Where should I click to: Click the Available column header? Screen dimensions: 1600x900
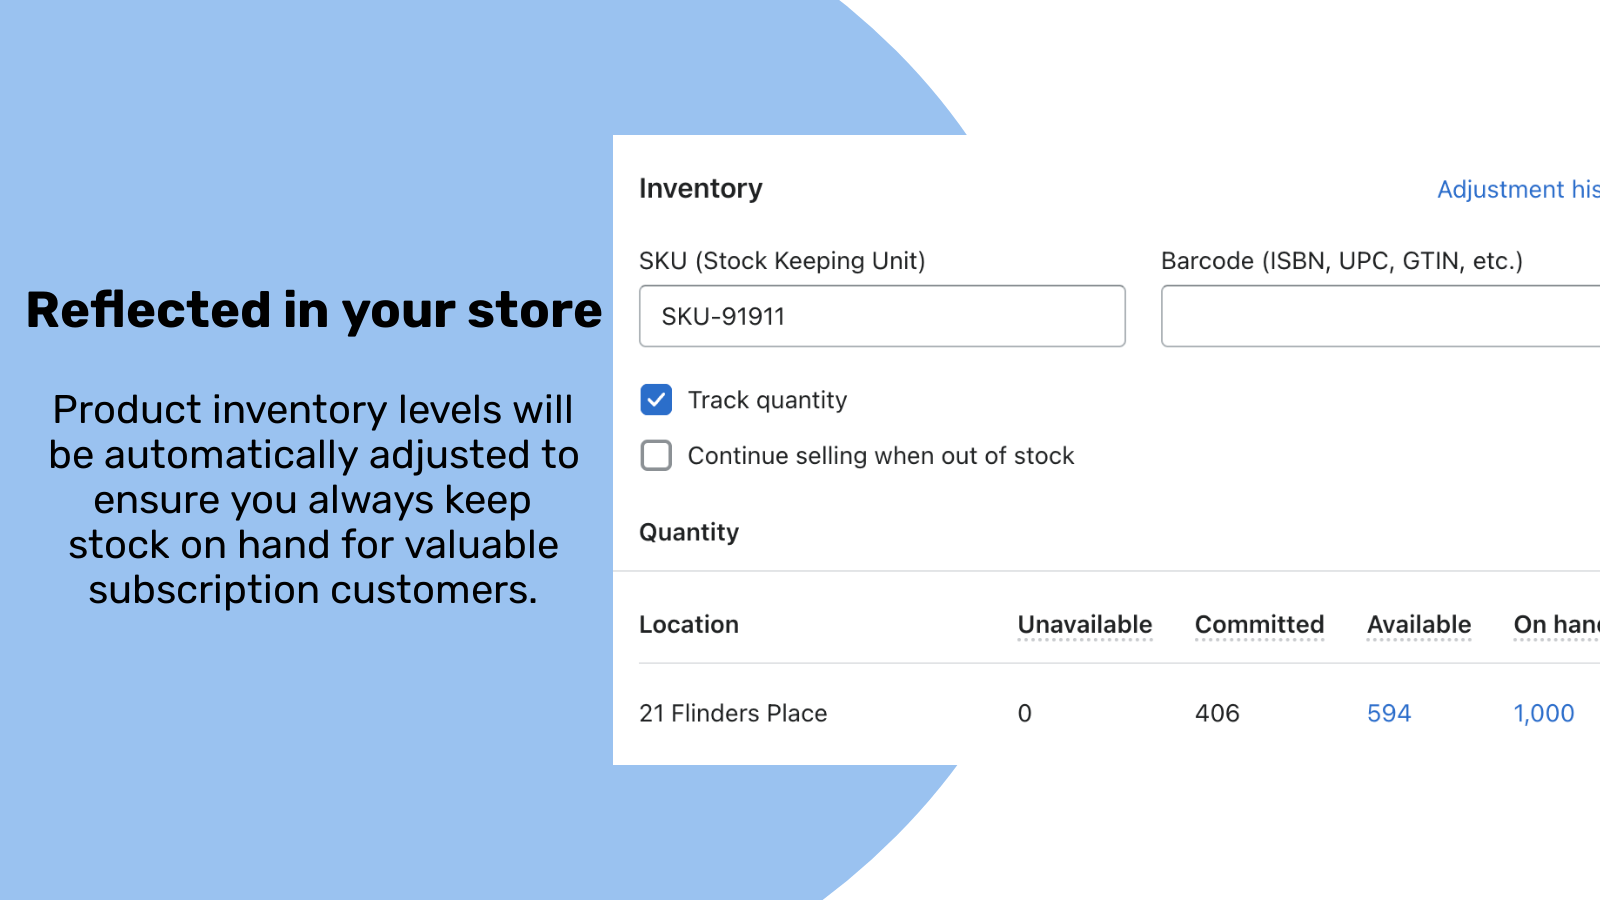click(1418, 625)
